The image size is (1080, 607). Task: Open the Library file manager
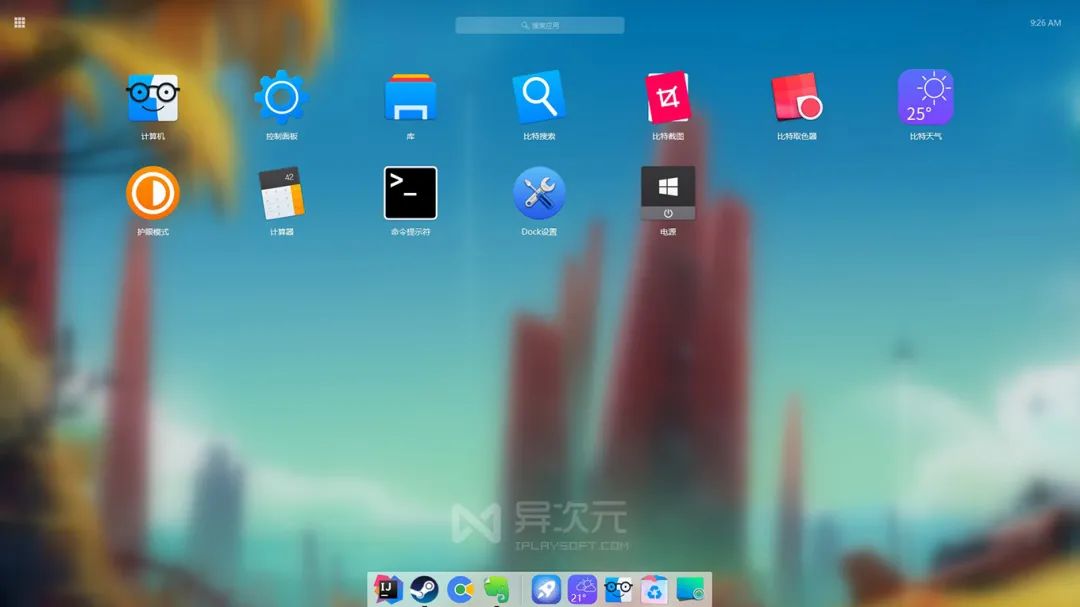pos(410,97)
